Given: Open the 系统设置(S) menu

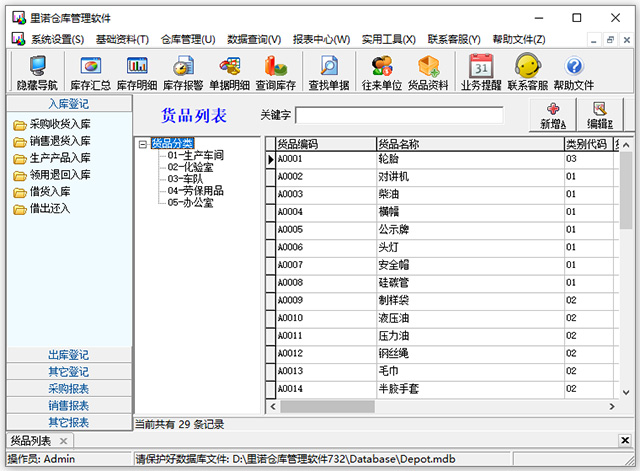Looking at the screenshot, I should [x=58, y=40].
